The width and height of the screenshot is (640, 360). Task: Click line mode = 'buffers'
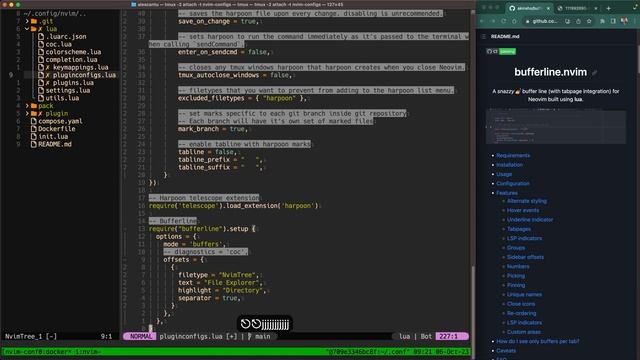[x=194, y=244]
